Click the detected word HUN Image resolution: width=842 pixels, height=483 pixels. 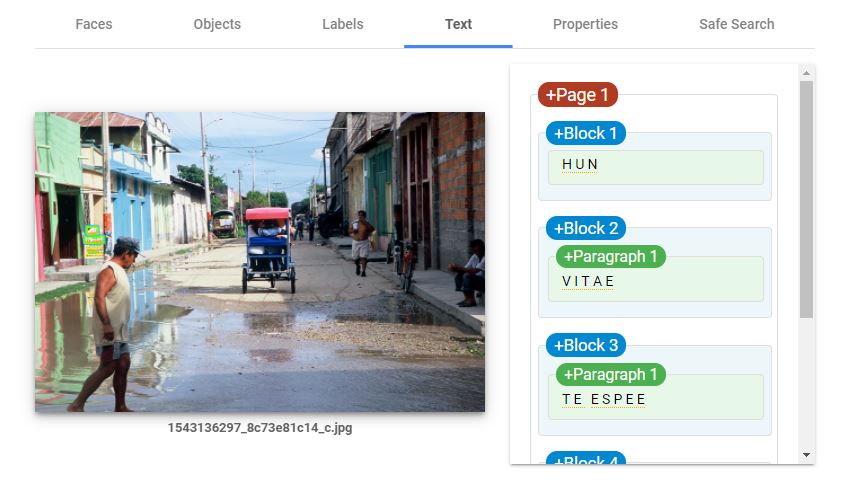click(580, 164)
